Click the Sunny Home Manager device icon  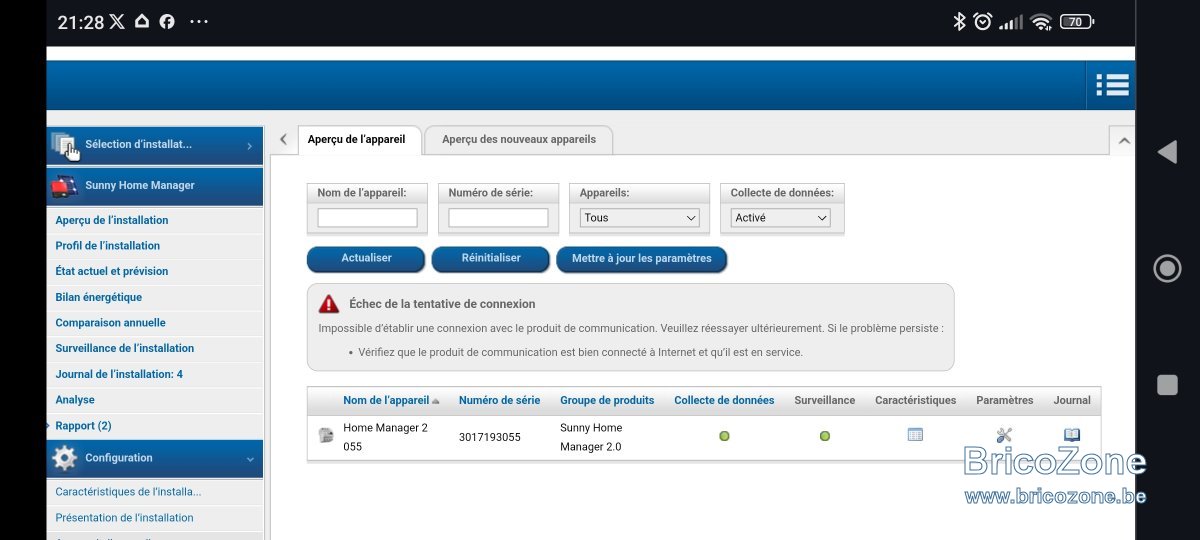coord(64,186)
